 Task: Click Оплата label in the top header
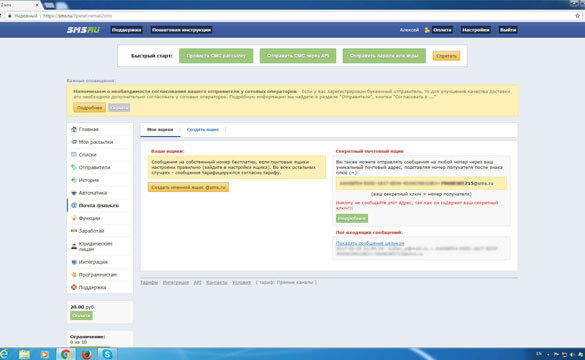tap(442, 30)
